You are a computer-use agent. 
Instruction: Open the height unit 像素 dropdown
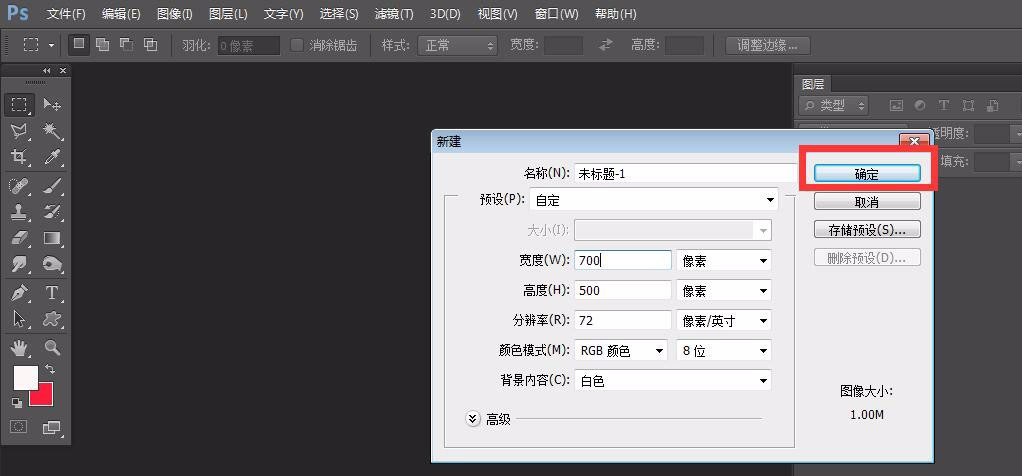point(724,291)
